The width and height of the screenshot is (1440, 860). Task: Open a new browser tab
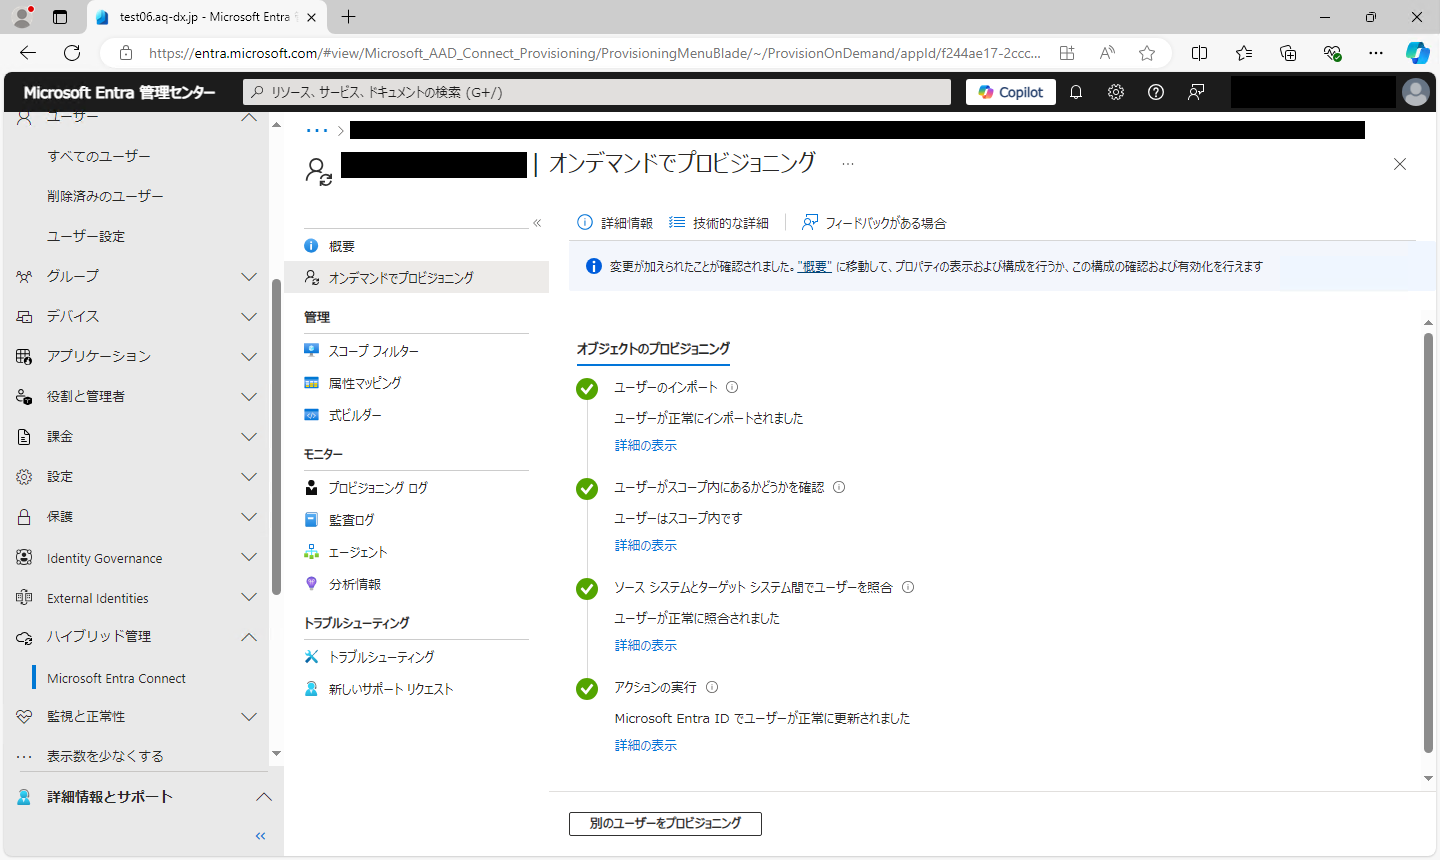[348, 17]
